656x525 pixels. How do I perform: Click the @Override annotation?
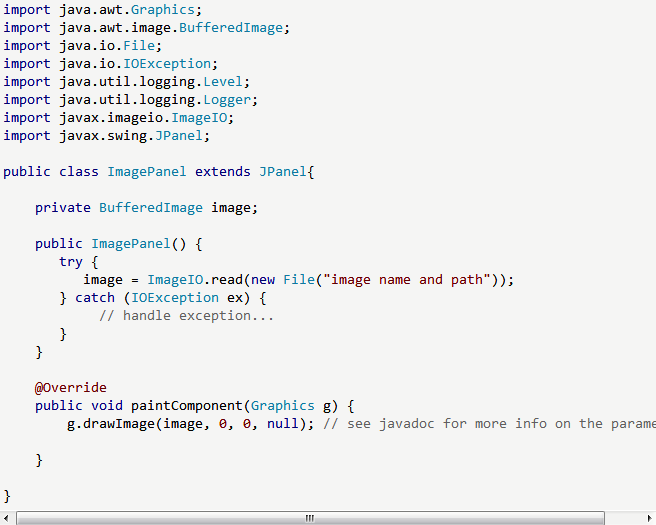coord(70,388)
